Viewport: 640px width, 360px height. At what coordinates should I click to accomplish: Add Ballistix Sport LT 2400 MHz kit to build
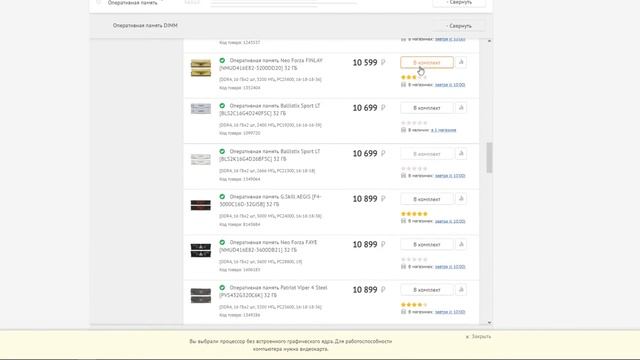point(427,108)
